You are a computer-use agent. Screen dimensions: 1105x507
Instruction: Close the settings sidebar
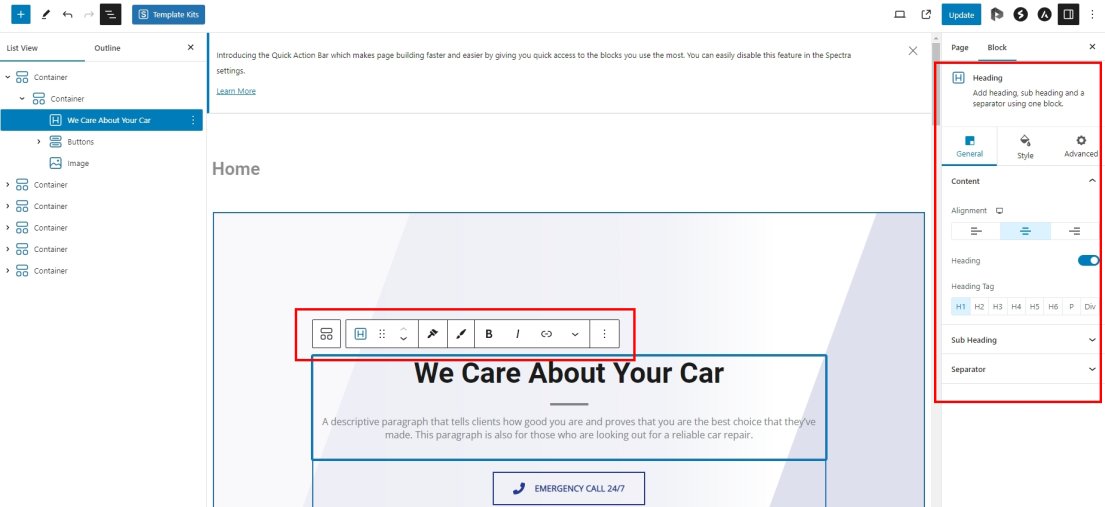pos(1092,47)
